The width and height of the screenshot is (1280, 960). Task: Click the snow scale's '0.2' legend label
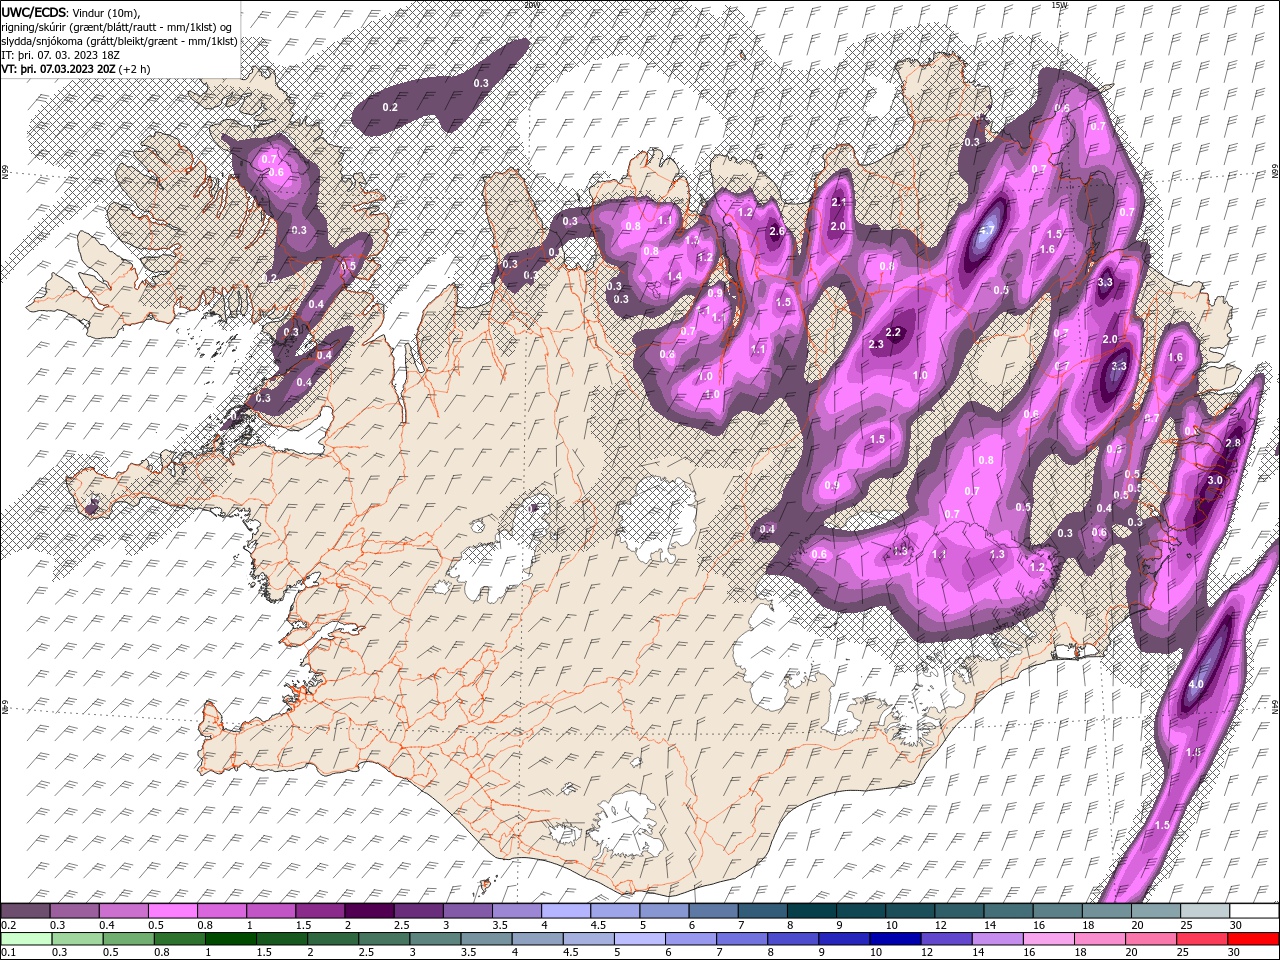(x=10, y=925)
